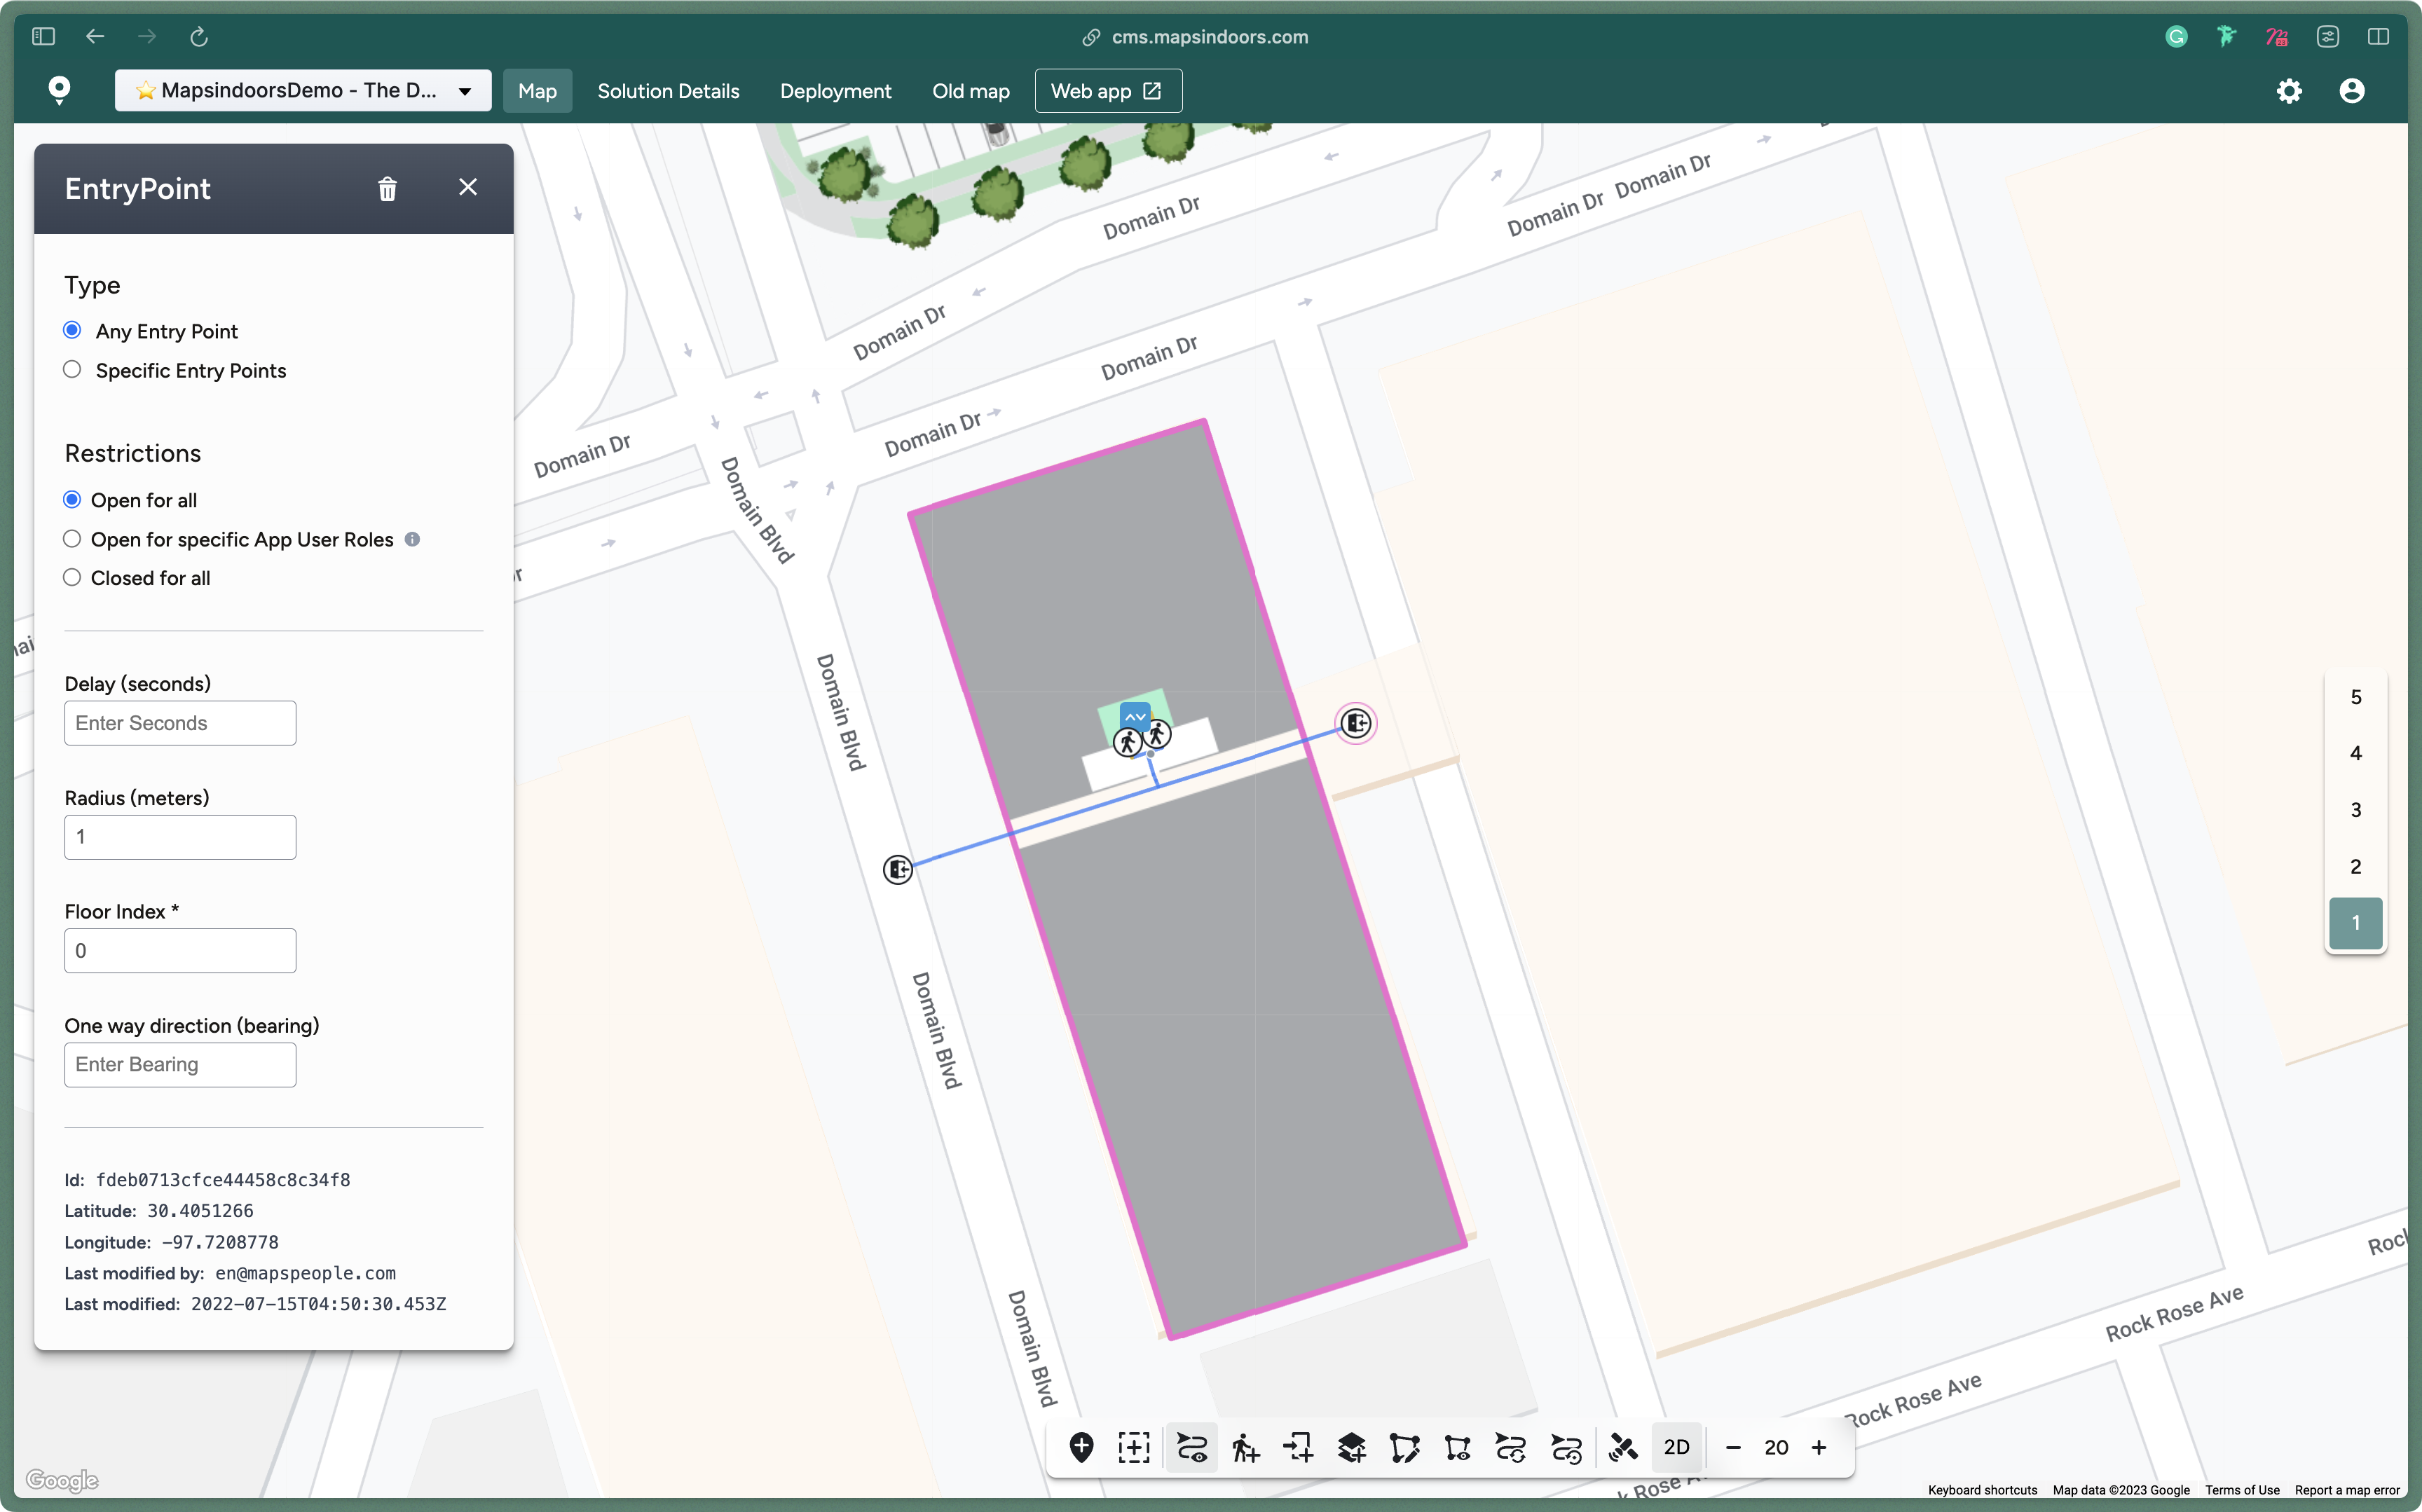Toggle the satellite view icon
Image resolution: width=2422 pixels, height=1512 pixels.
(1622, 1447)
